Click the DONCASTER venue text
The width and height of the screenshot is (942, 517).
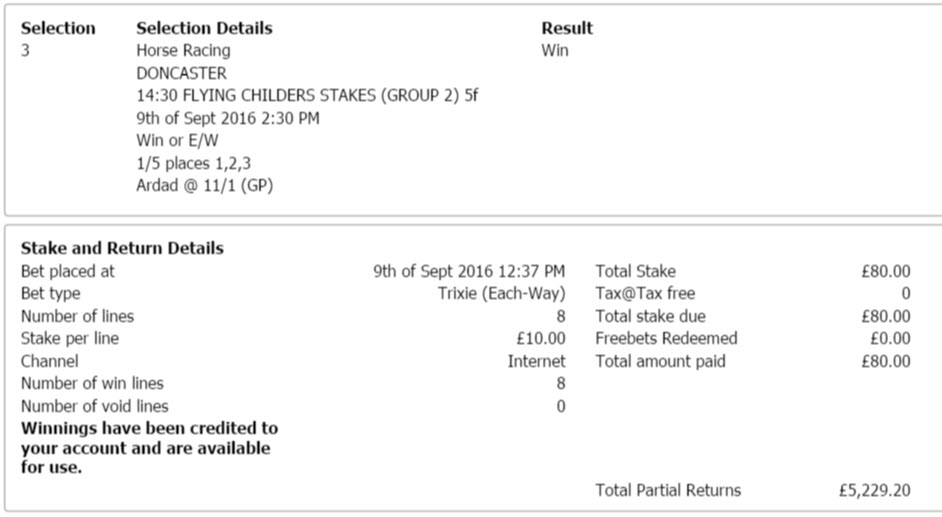(x=181, y=73)
